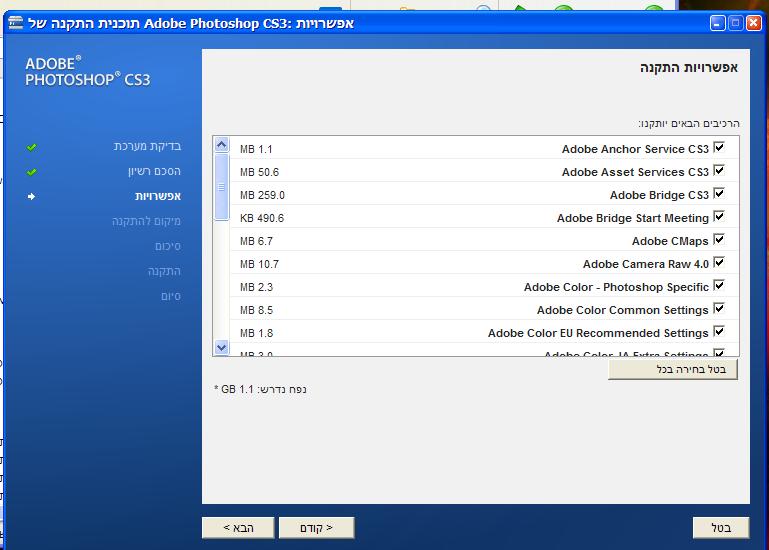Click the green checkmark beside בדיקת מערכת

31,147
